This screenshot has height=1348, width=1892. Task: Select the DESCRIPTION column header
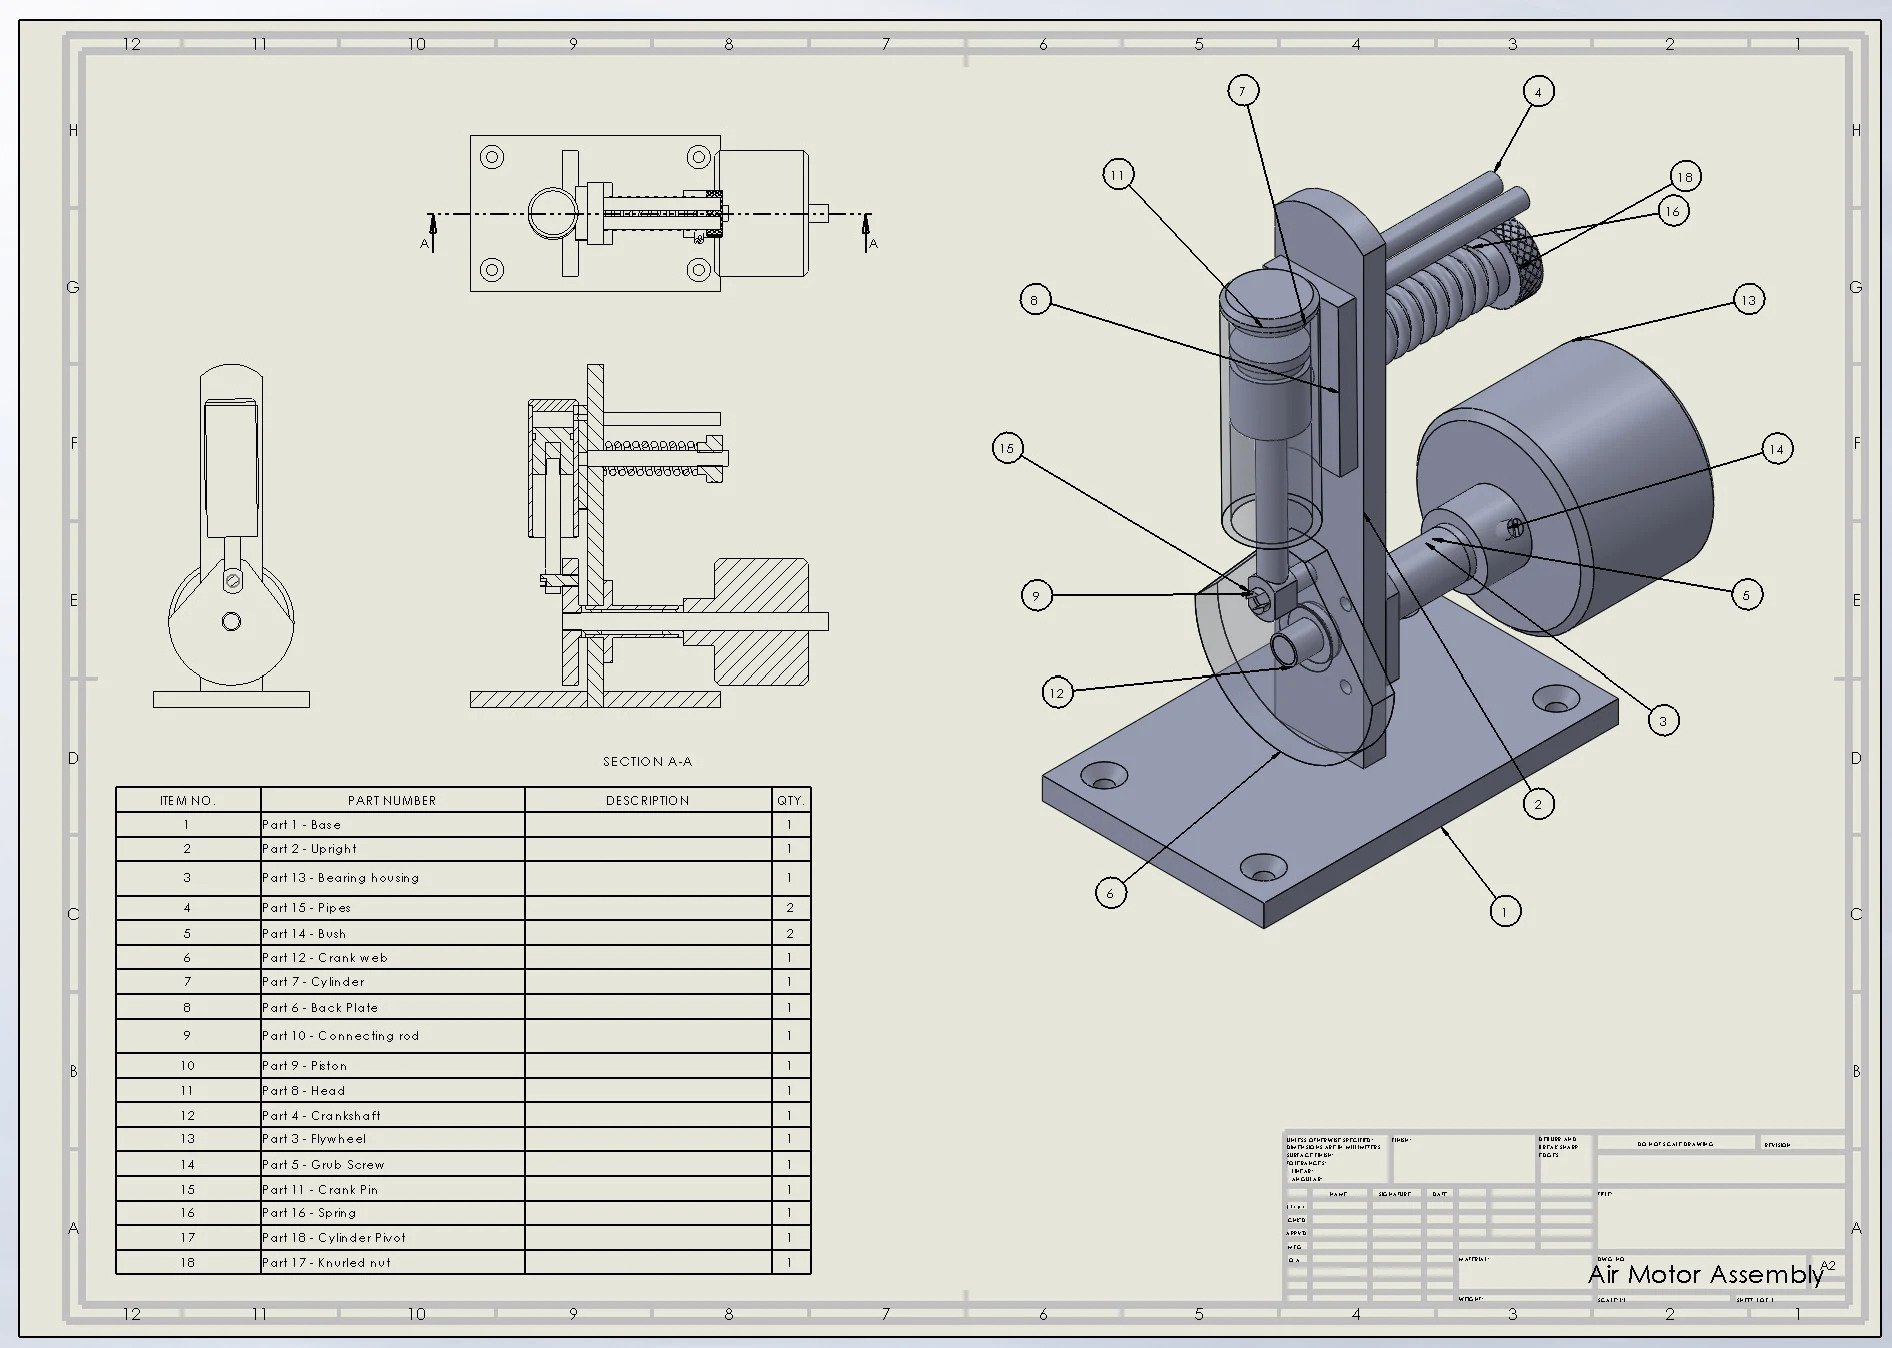point(648,800)
